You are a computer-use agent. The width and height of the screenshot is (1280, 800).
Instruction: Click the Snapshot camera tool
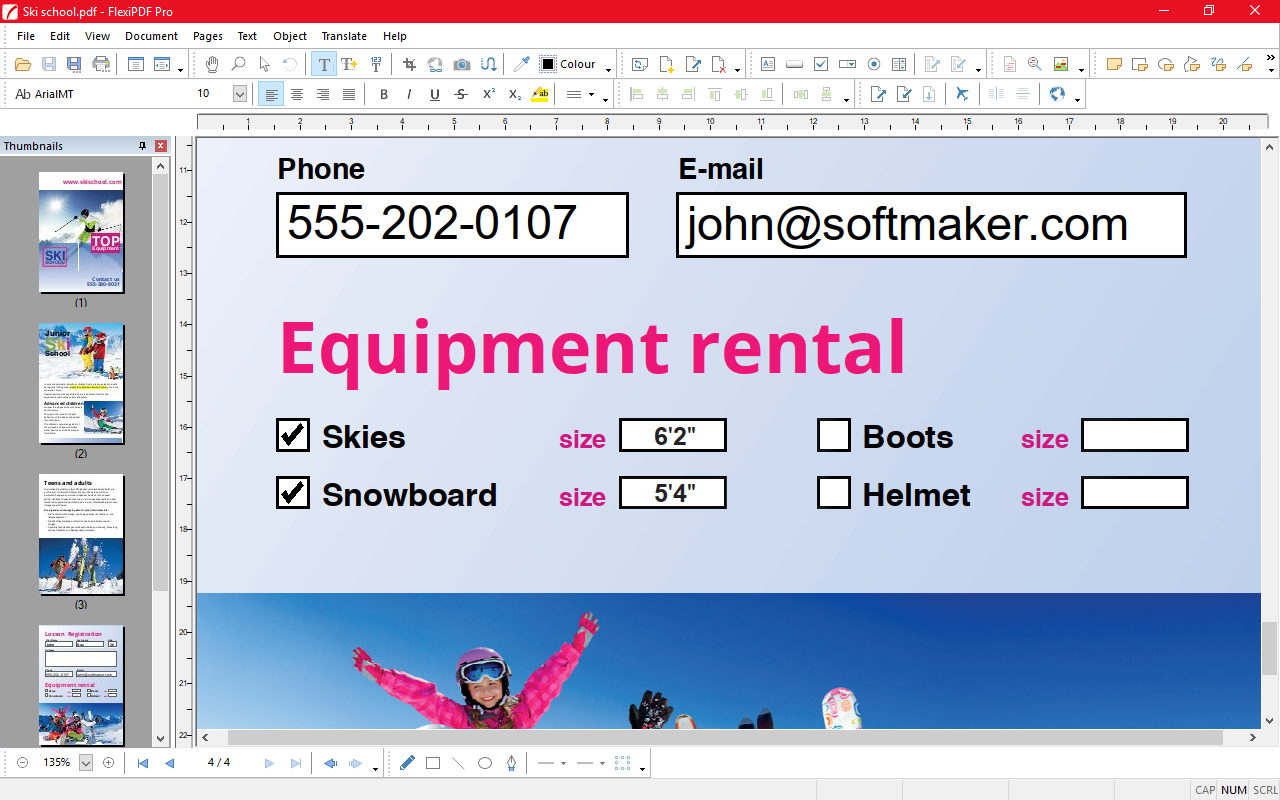(461, 64)
